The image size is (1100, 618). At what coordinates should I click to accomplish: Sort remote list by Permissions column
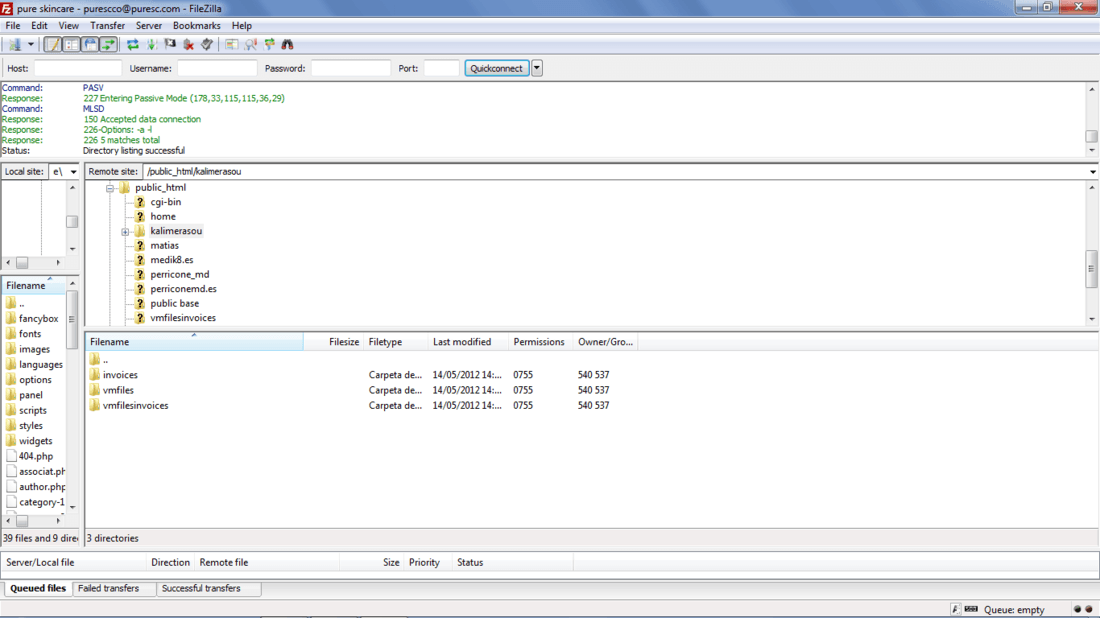[540, 342]
